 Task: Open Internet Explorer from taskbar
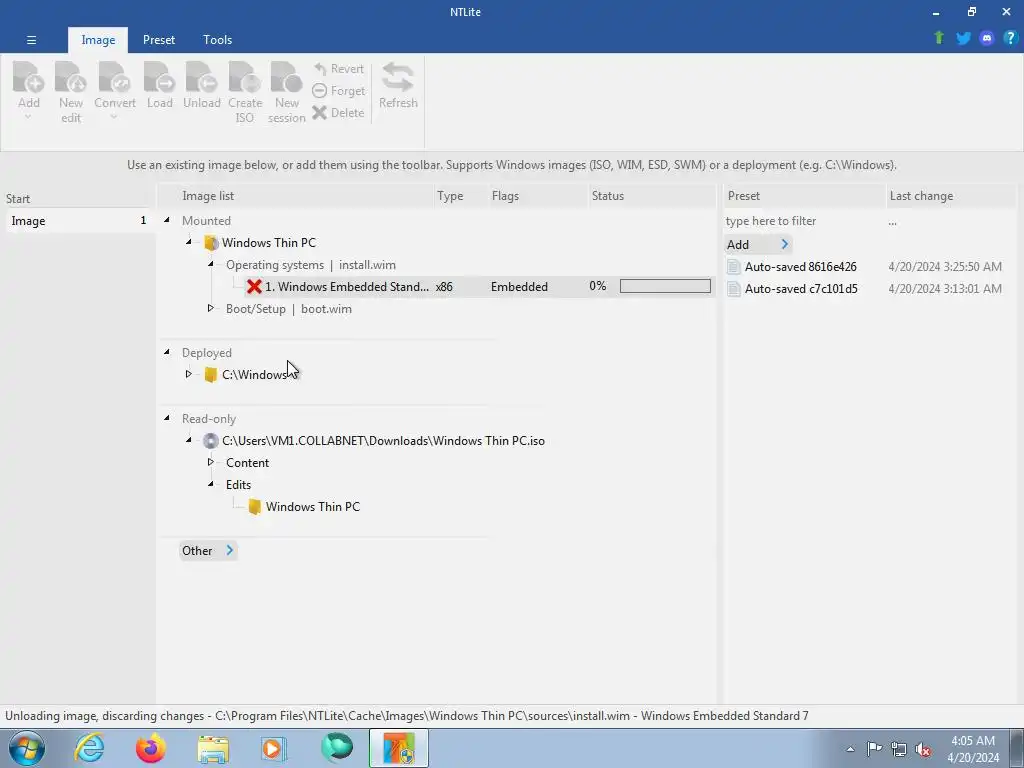pos(89,748)
